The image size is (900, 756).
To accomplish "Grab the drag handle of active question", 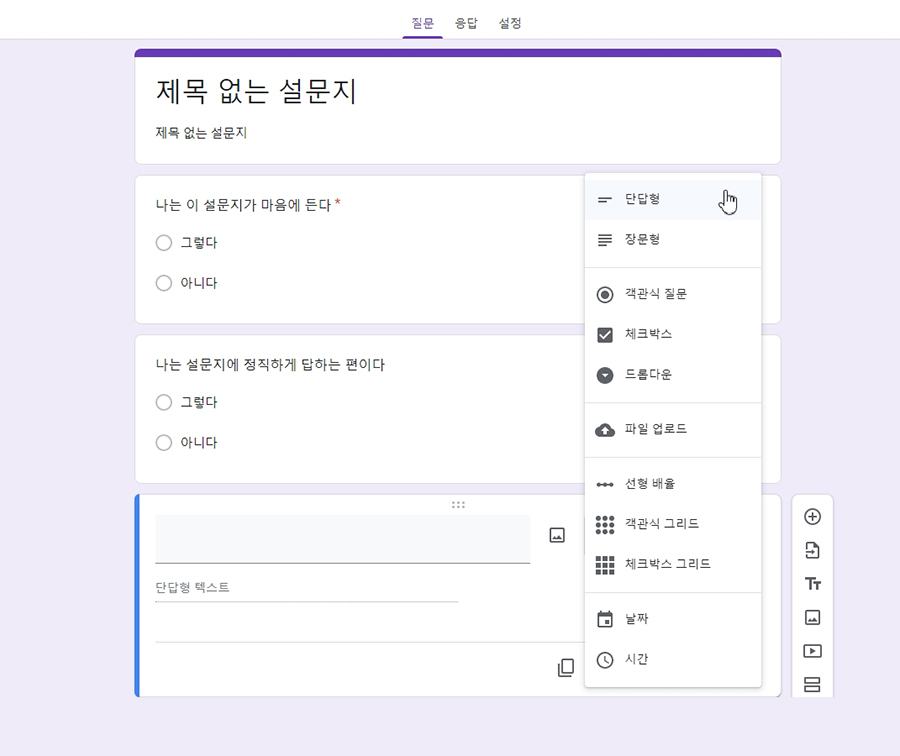I will pos(458,505).
